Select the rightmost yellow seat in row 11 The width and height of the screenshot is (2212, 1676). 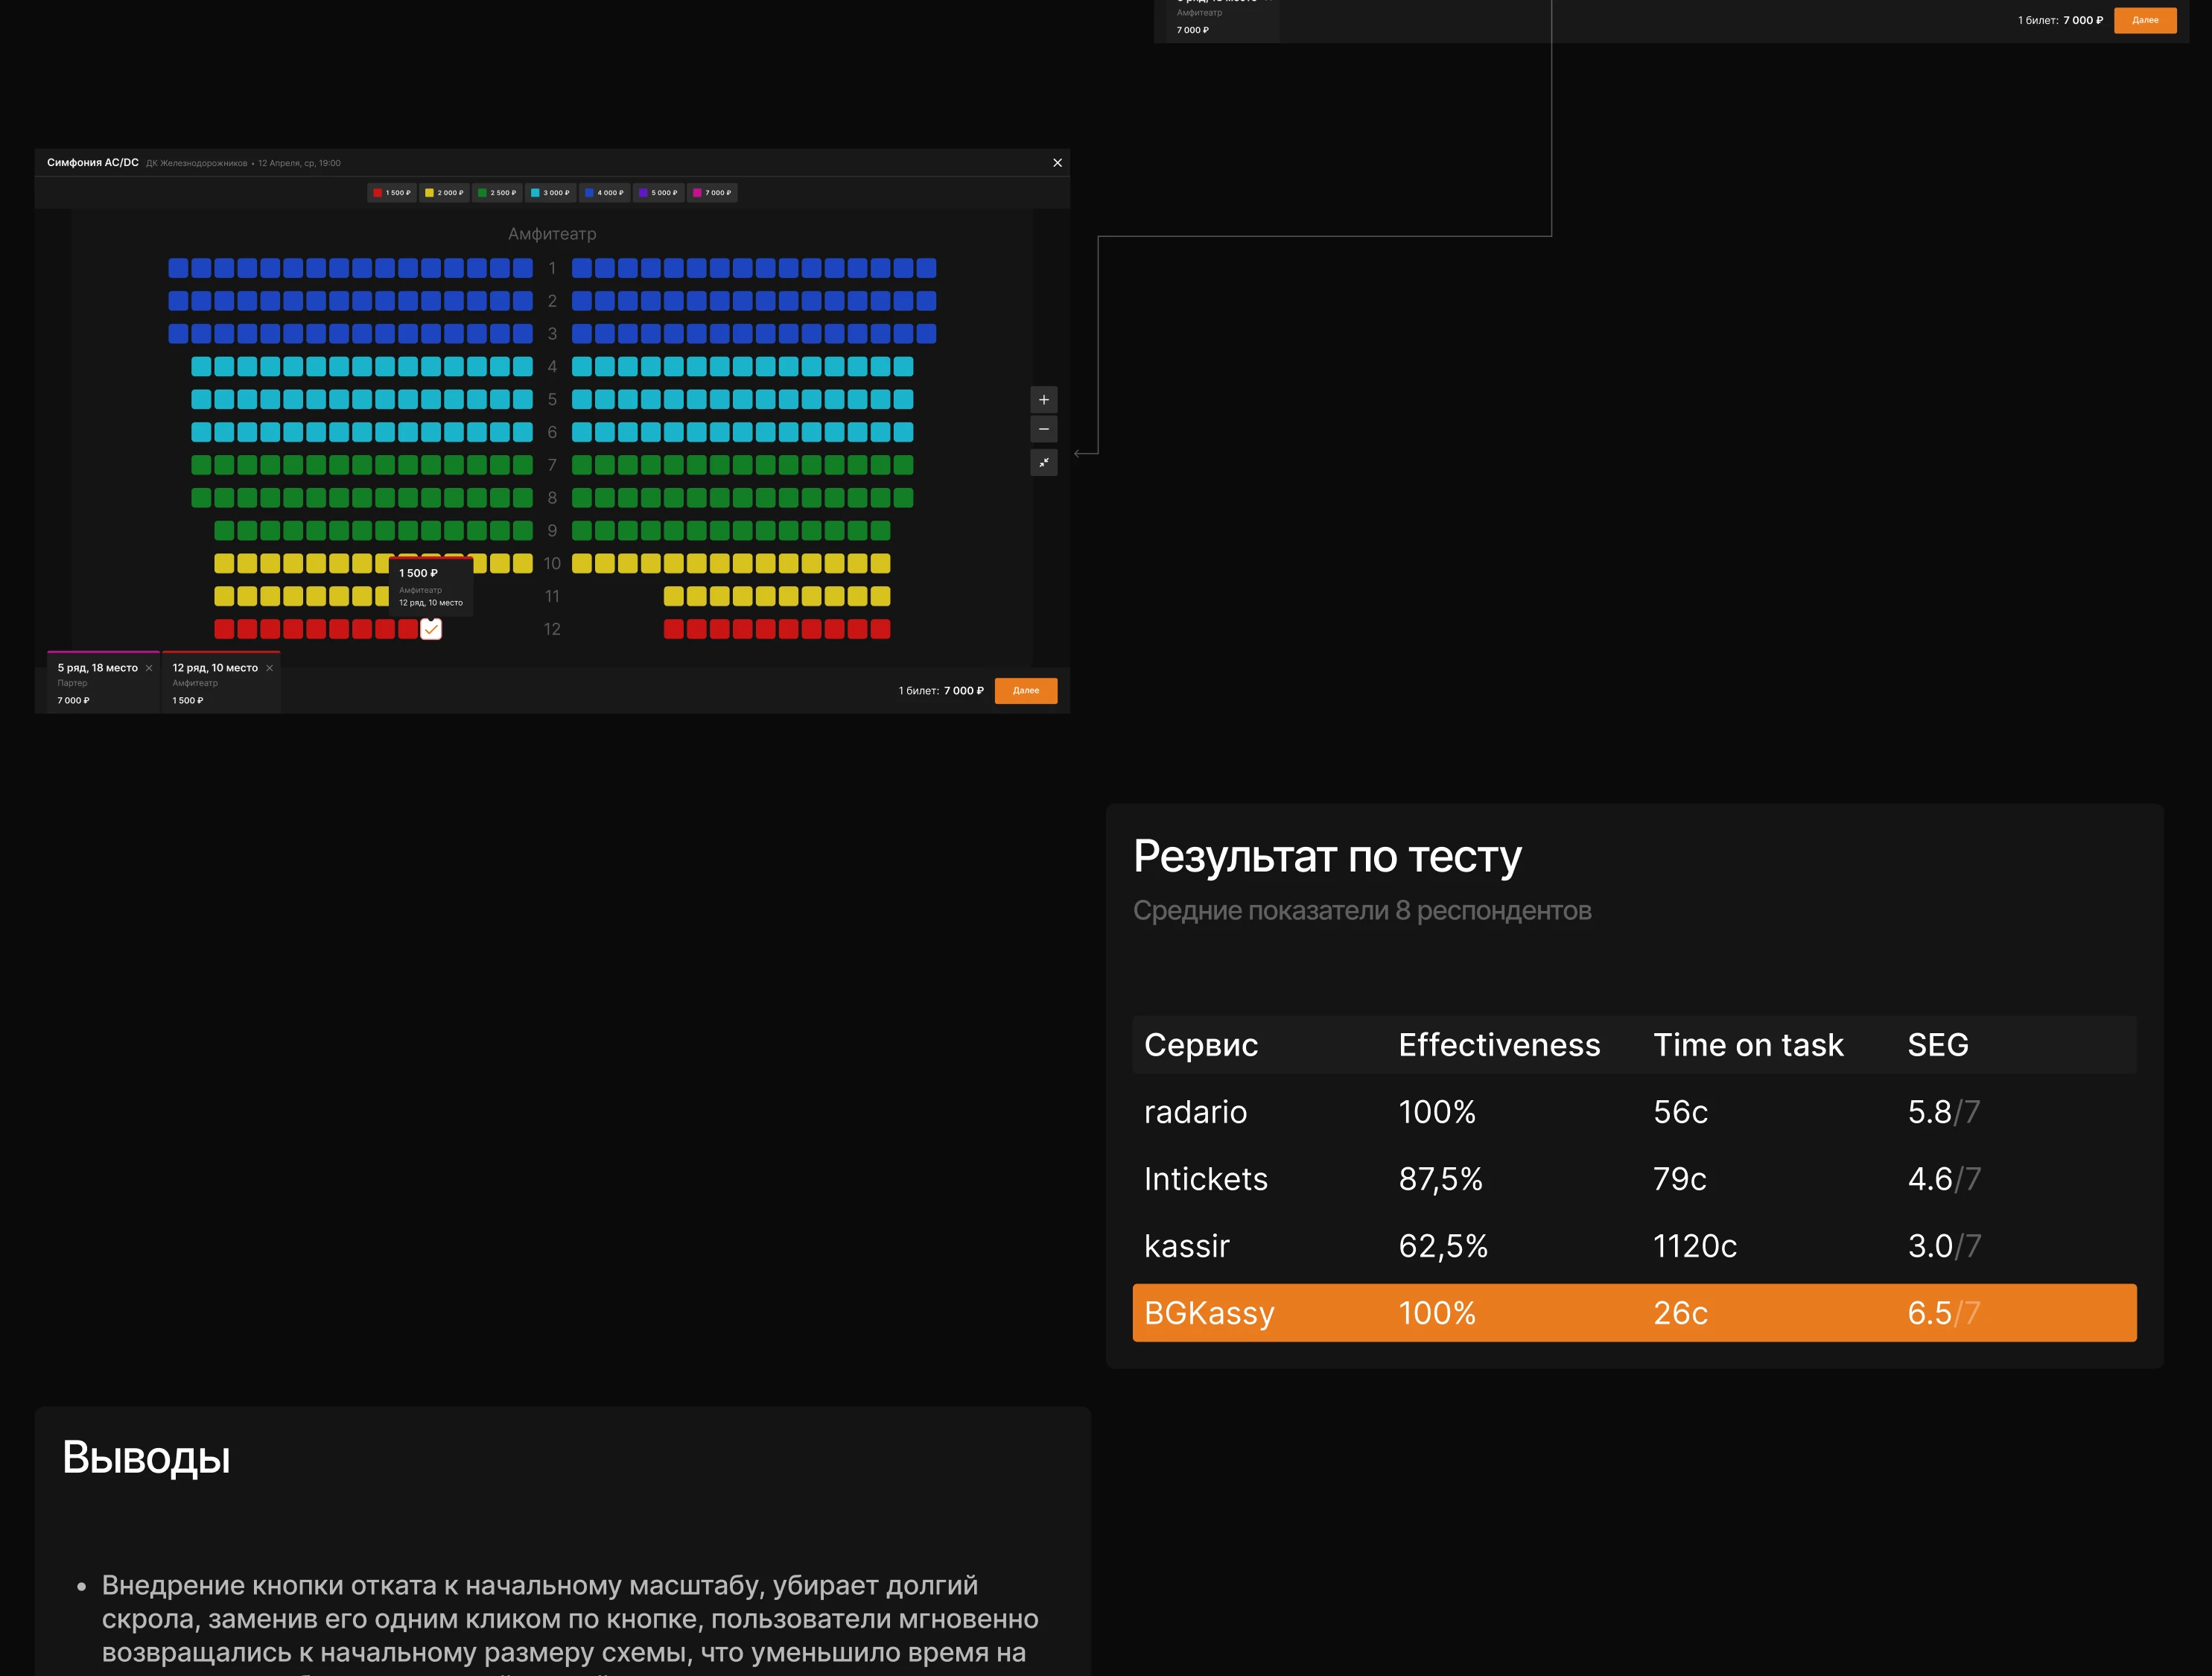(x=881, y=597)
